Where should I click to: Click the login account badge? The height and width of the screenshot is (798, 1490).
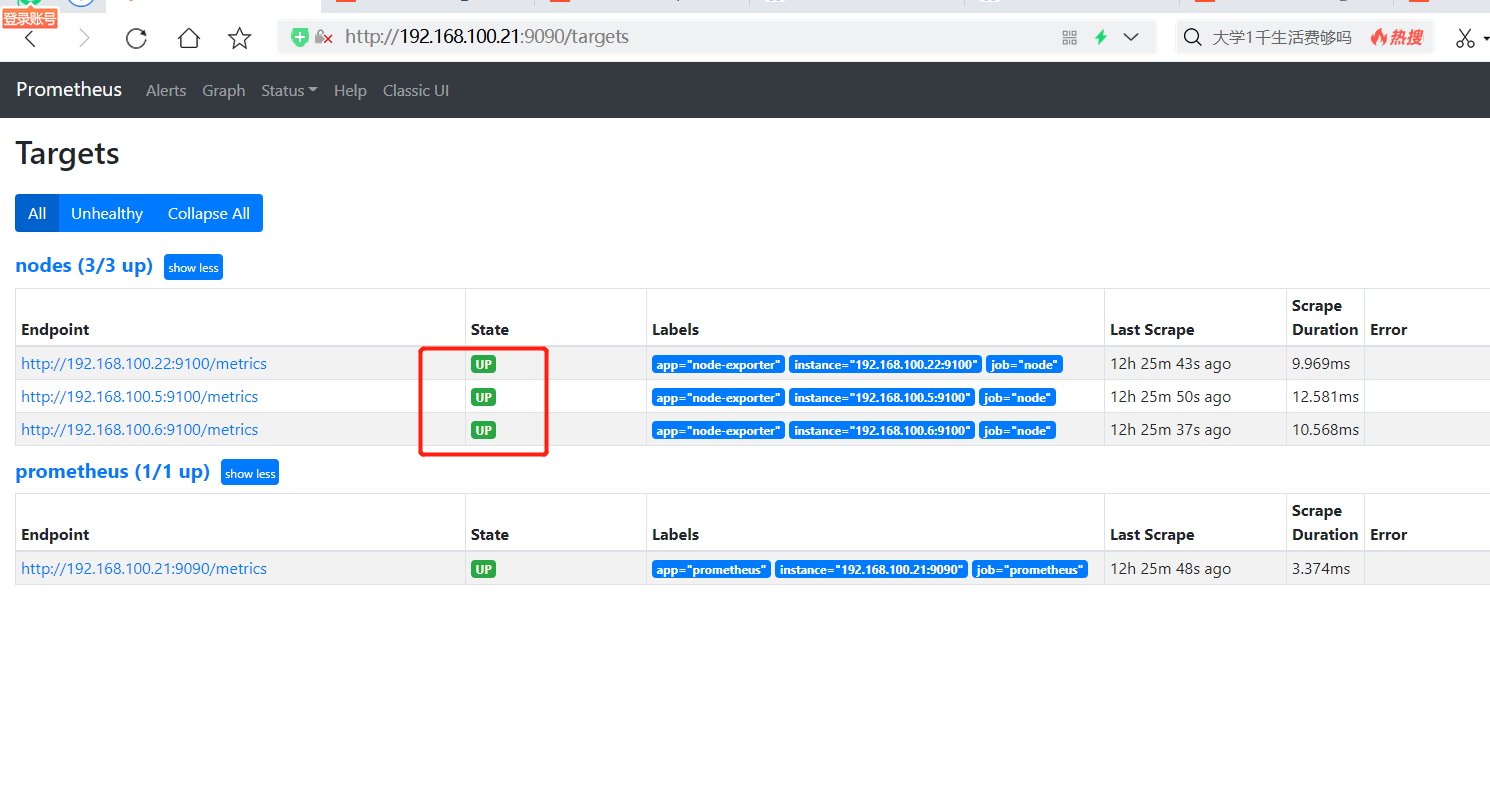click(30, 18)
